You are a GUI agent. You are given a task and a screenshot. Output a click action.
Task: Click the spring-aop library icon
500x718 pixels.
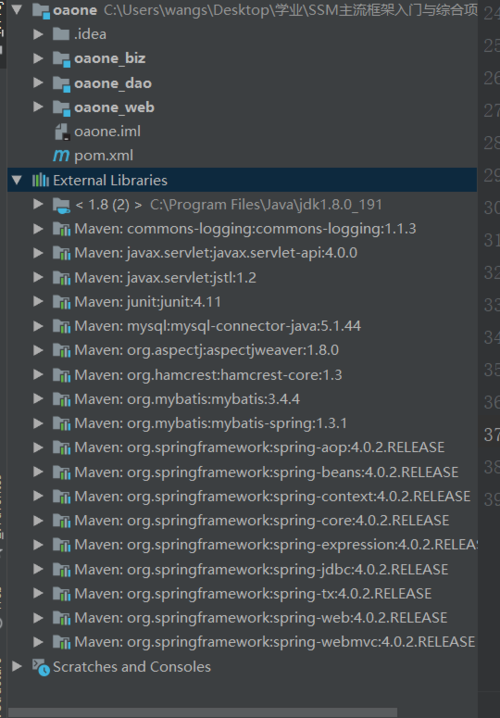point(61,447)
